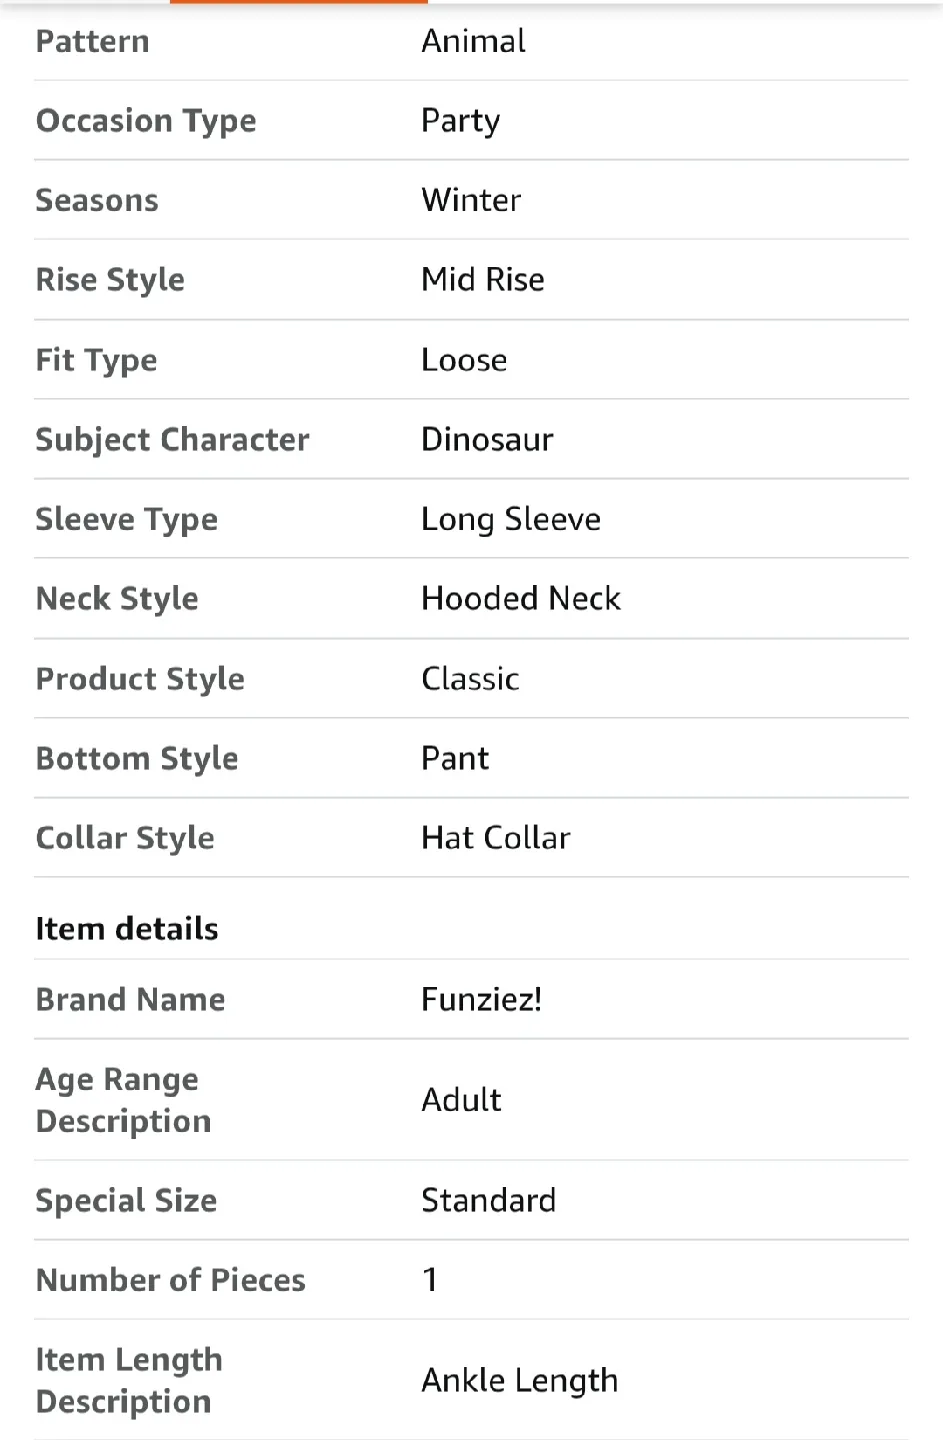Tap the Pattern label
This screenshot has height=1440, width=943.
click(x=93, y=41)
